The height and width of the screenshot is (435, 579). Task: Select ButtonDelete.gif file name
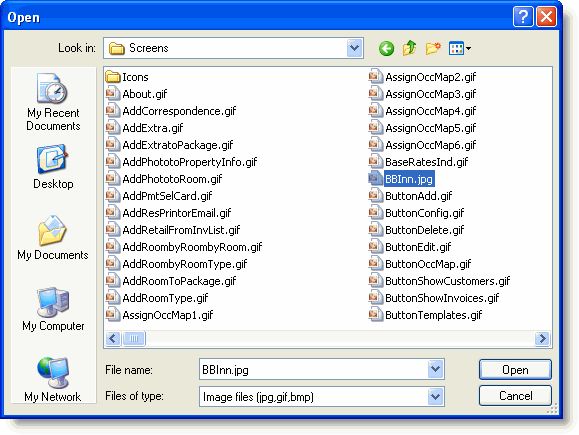[x=425, y=230]
